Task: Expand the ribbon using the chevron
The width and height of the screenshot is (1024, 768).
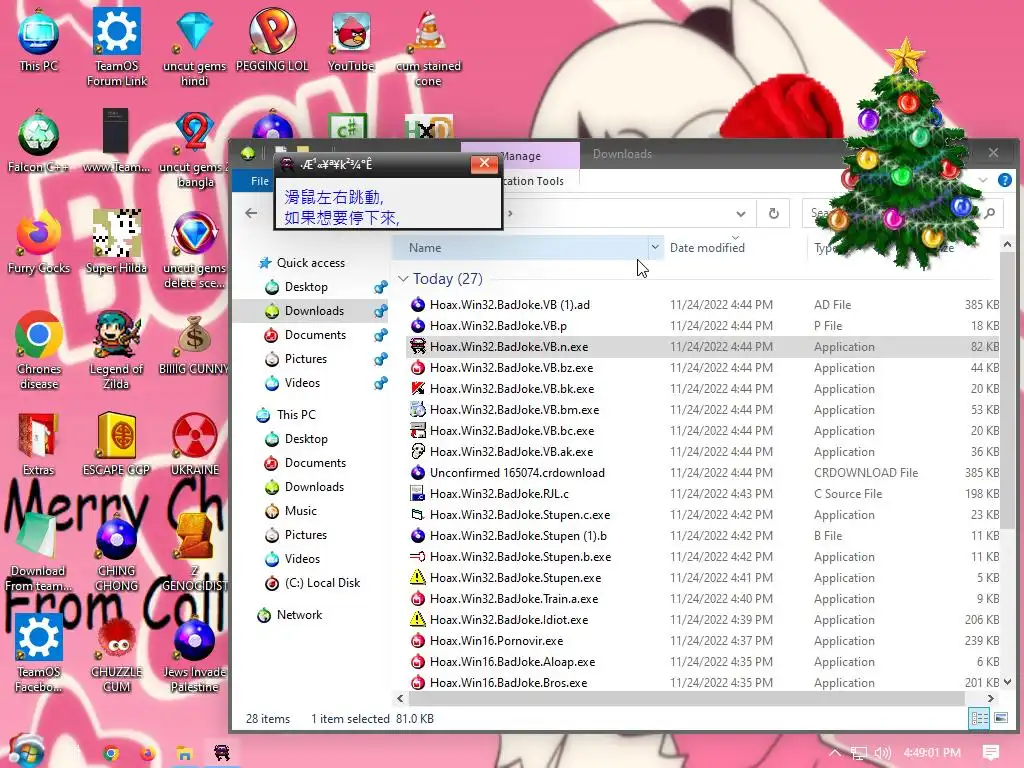Action: (x=983, y=180)
